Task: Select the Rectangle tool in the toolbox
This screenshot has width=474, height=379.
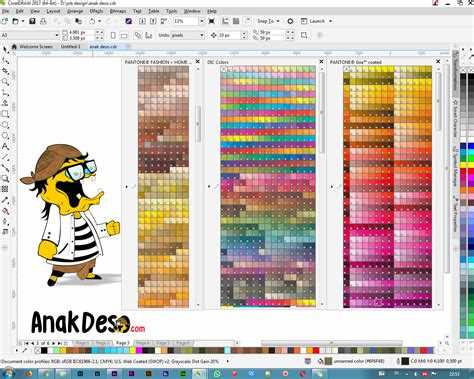Action: [x=5, y=114]
